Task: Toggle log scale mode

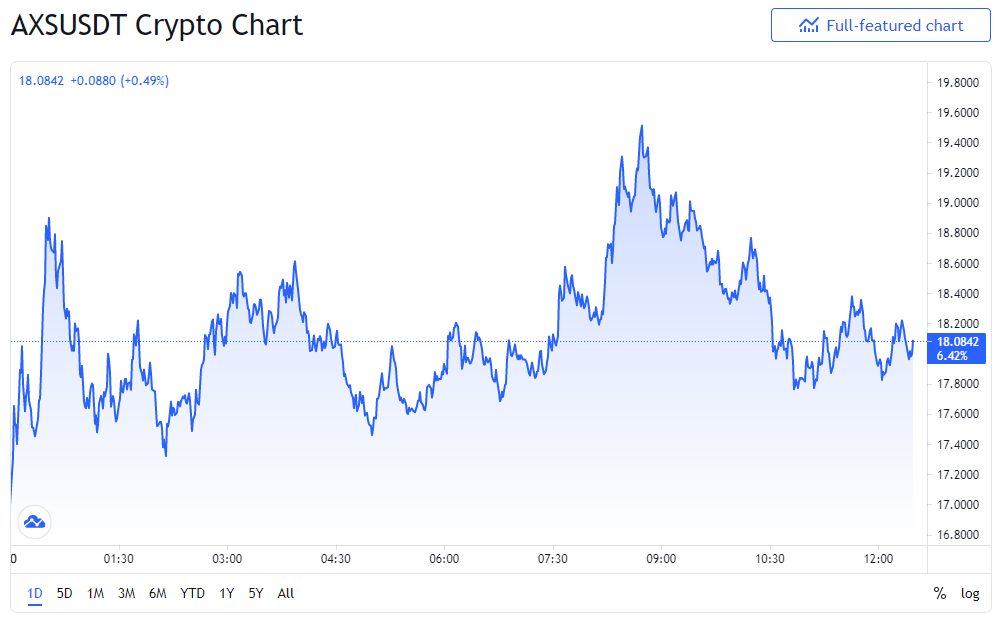Action: pos(970,593)
